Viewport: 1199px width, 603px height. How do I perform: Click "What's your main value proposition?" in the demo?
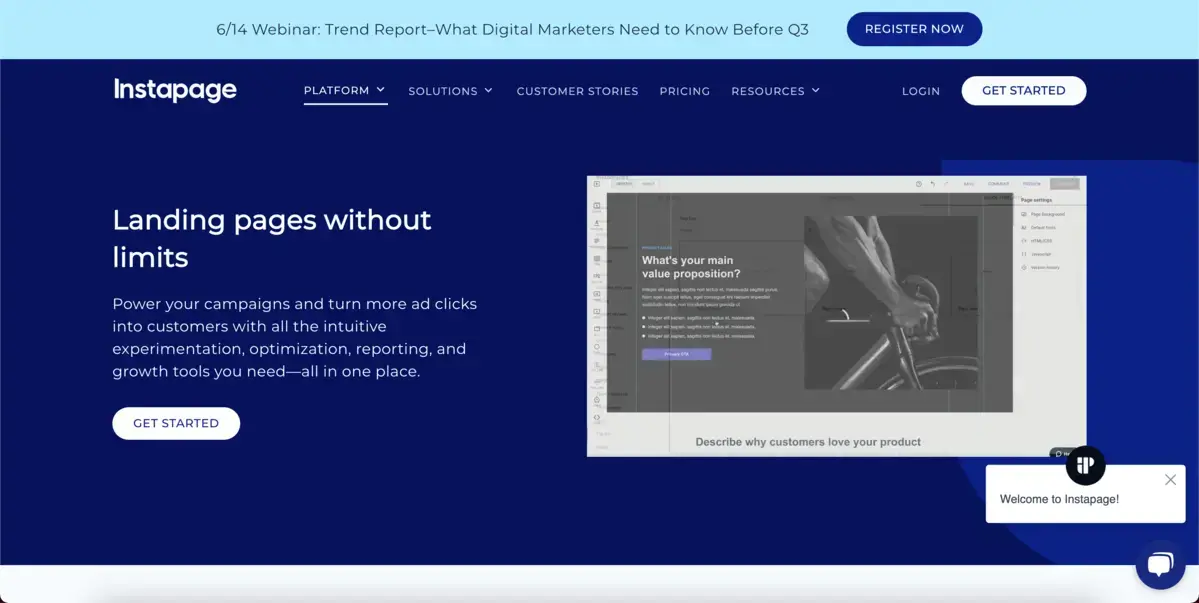[691, 267]
